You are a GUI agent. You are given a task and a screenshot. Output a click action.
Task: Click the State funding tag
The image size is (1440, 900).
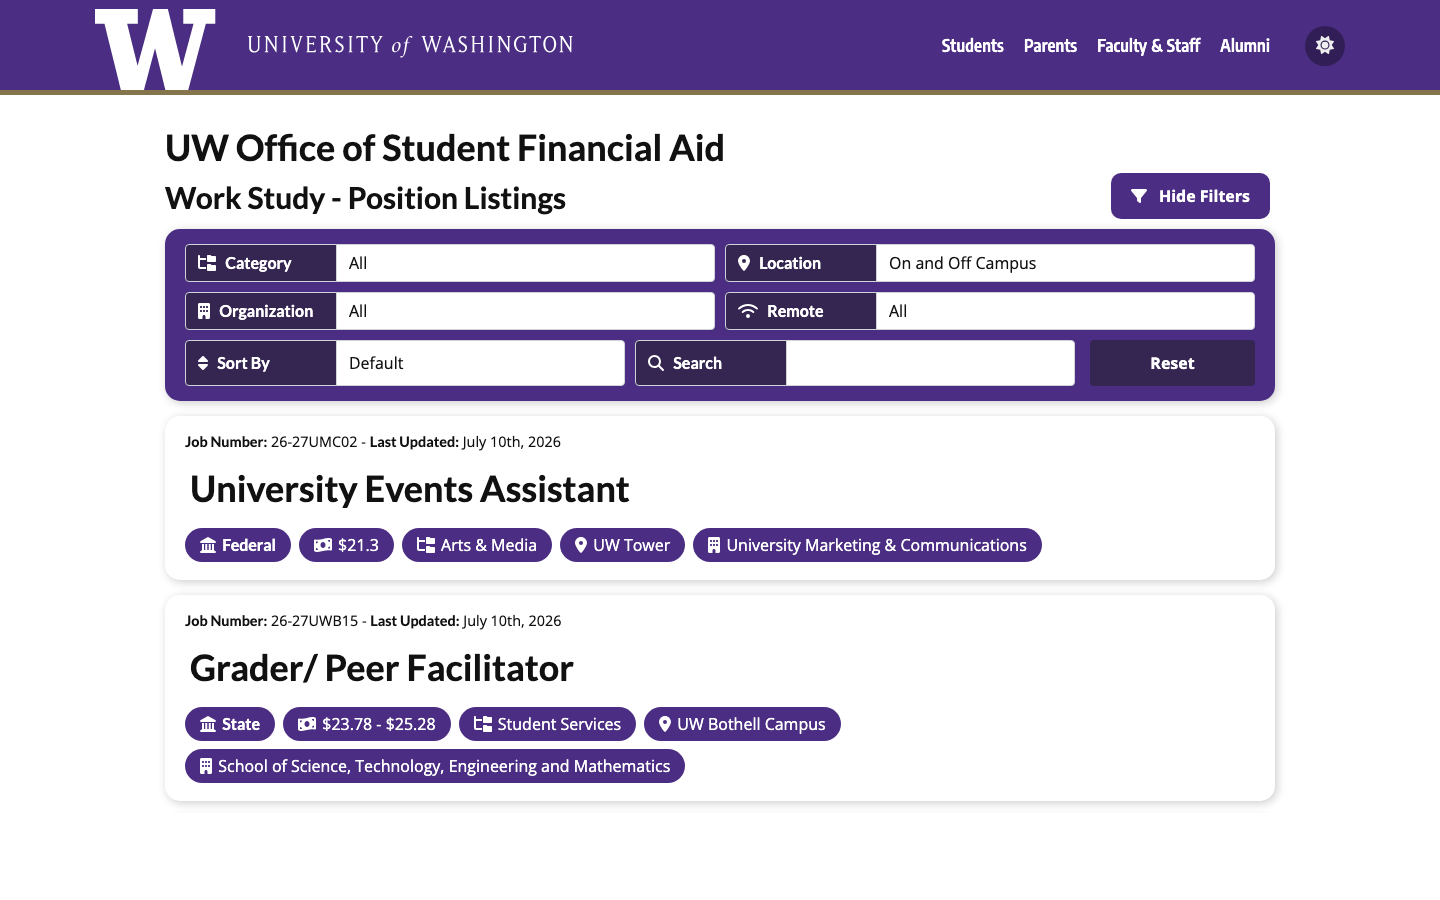tap(230, 724)
